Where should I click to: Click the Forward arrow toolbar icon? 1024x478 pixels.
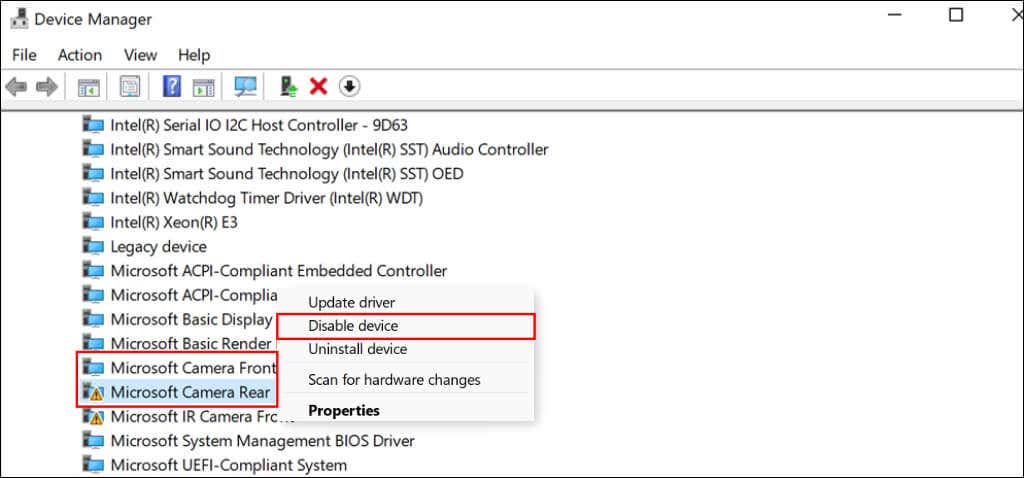tap(46, 86)
